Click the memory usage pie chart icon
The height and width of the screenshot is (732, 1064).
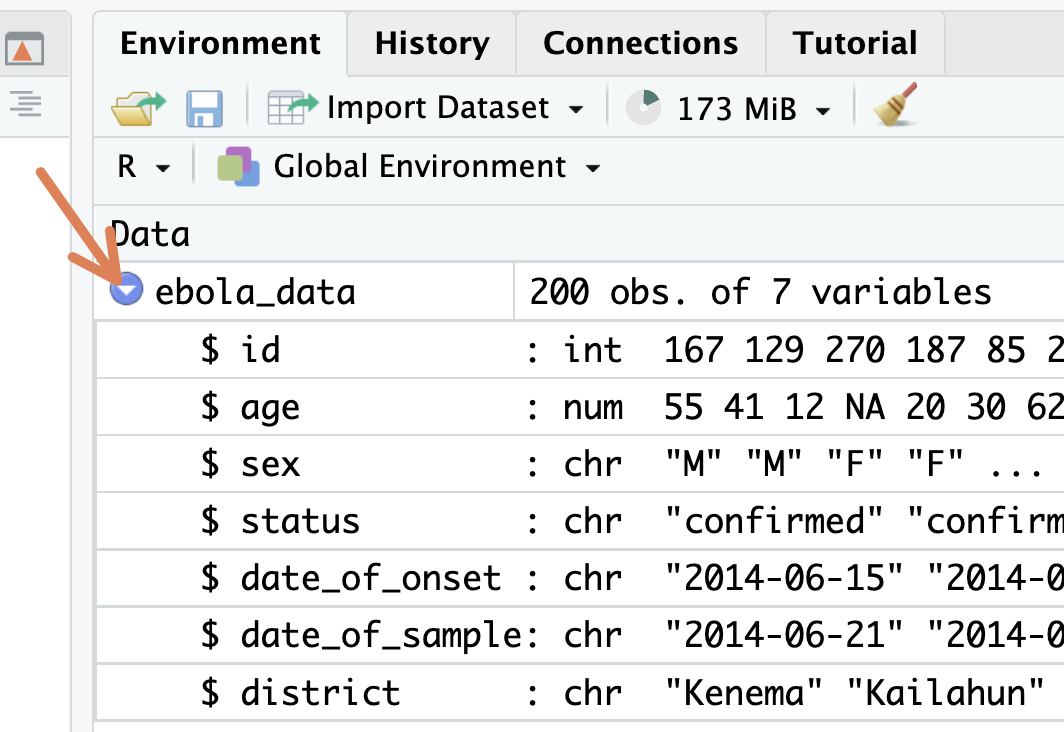[x=643, y=107]
